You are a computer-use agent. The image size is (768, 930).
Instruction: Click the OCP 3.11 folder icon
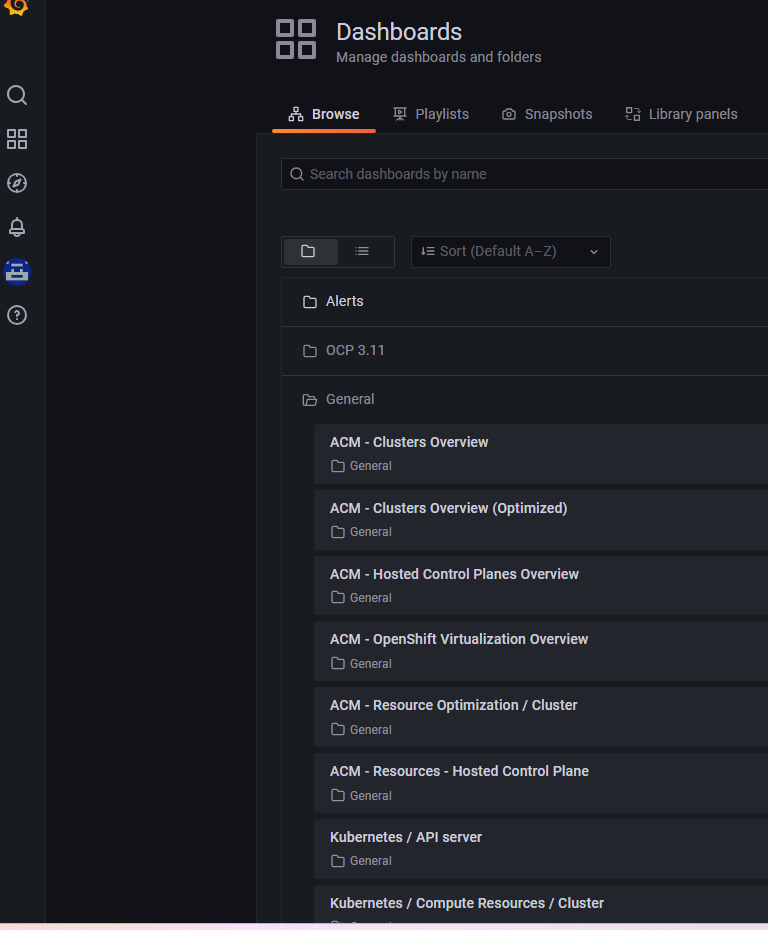(310, 351)
